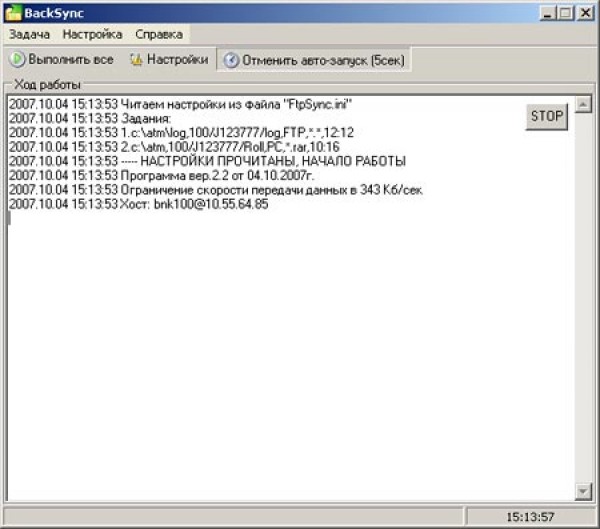Open Настройки from the toolbar label
Screen dimensions: 600x529
[x=178, y=59]
